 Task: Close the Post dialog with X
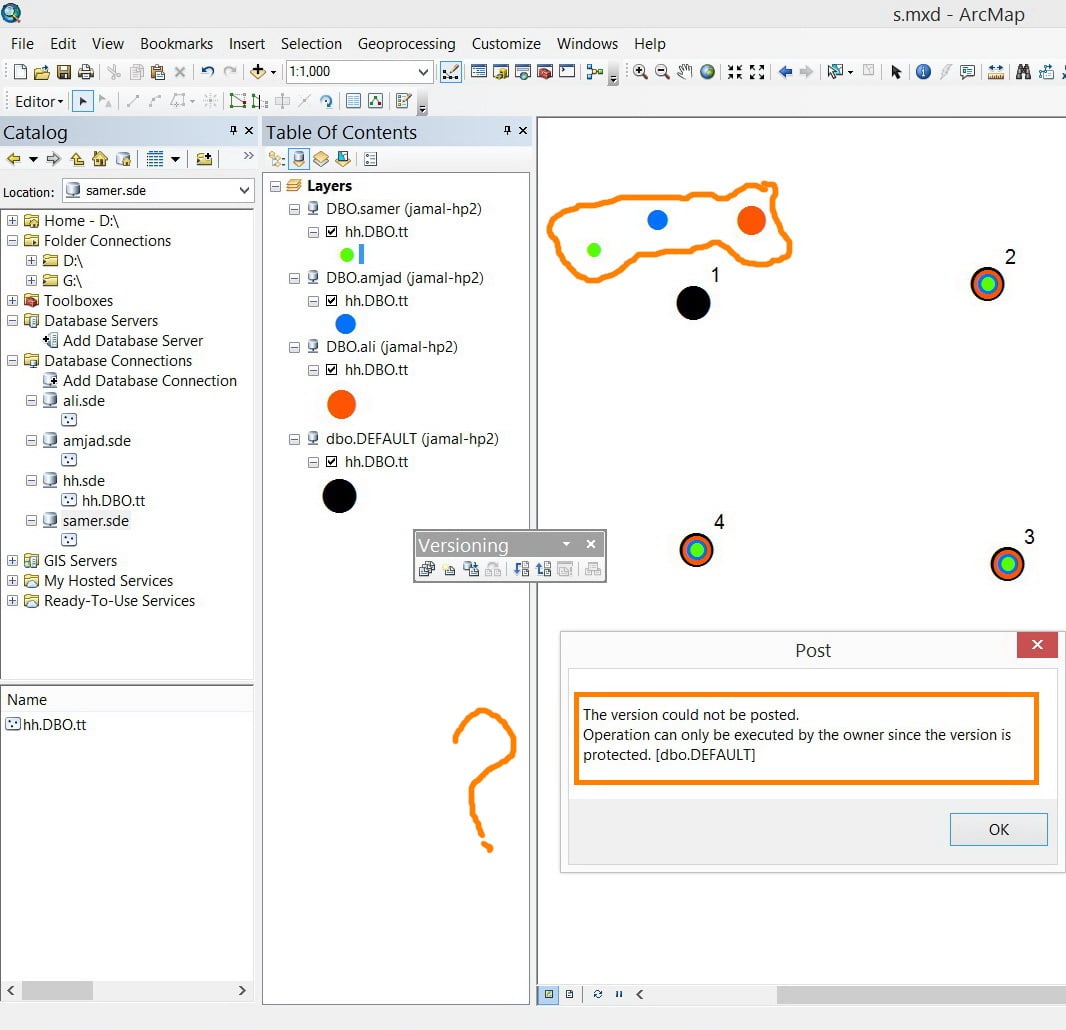1037,645
